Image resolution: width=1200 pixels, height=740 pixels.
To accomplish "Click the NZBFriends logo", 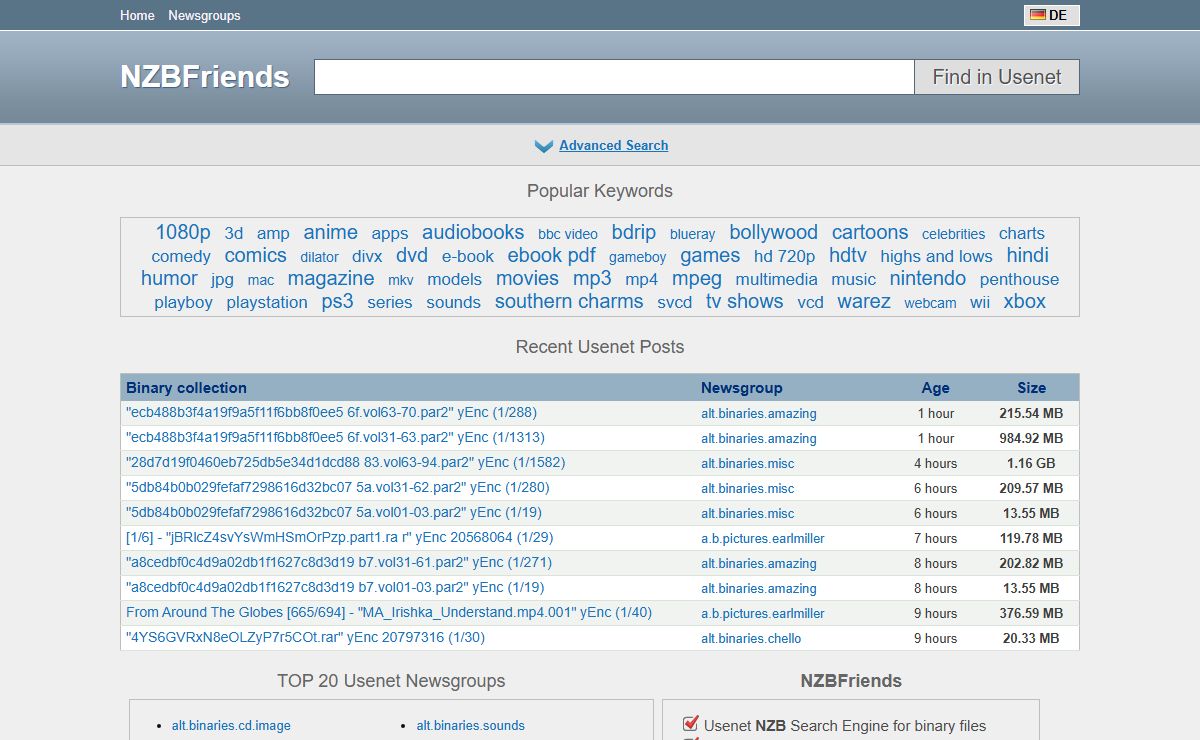I will [x=205, y=77].
